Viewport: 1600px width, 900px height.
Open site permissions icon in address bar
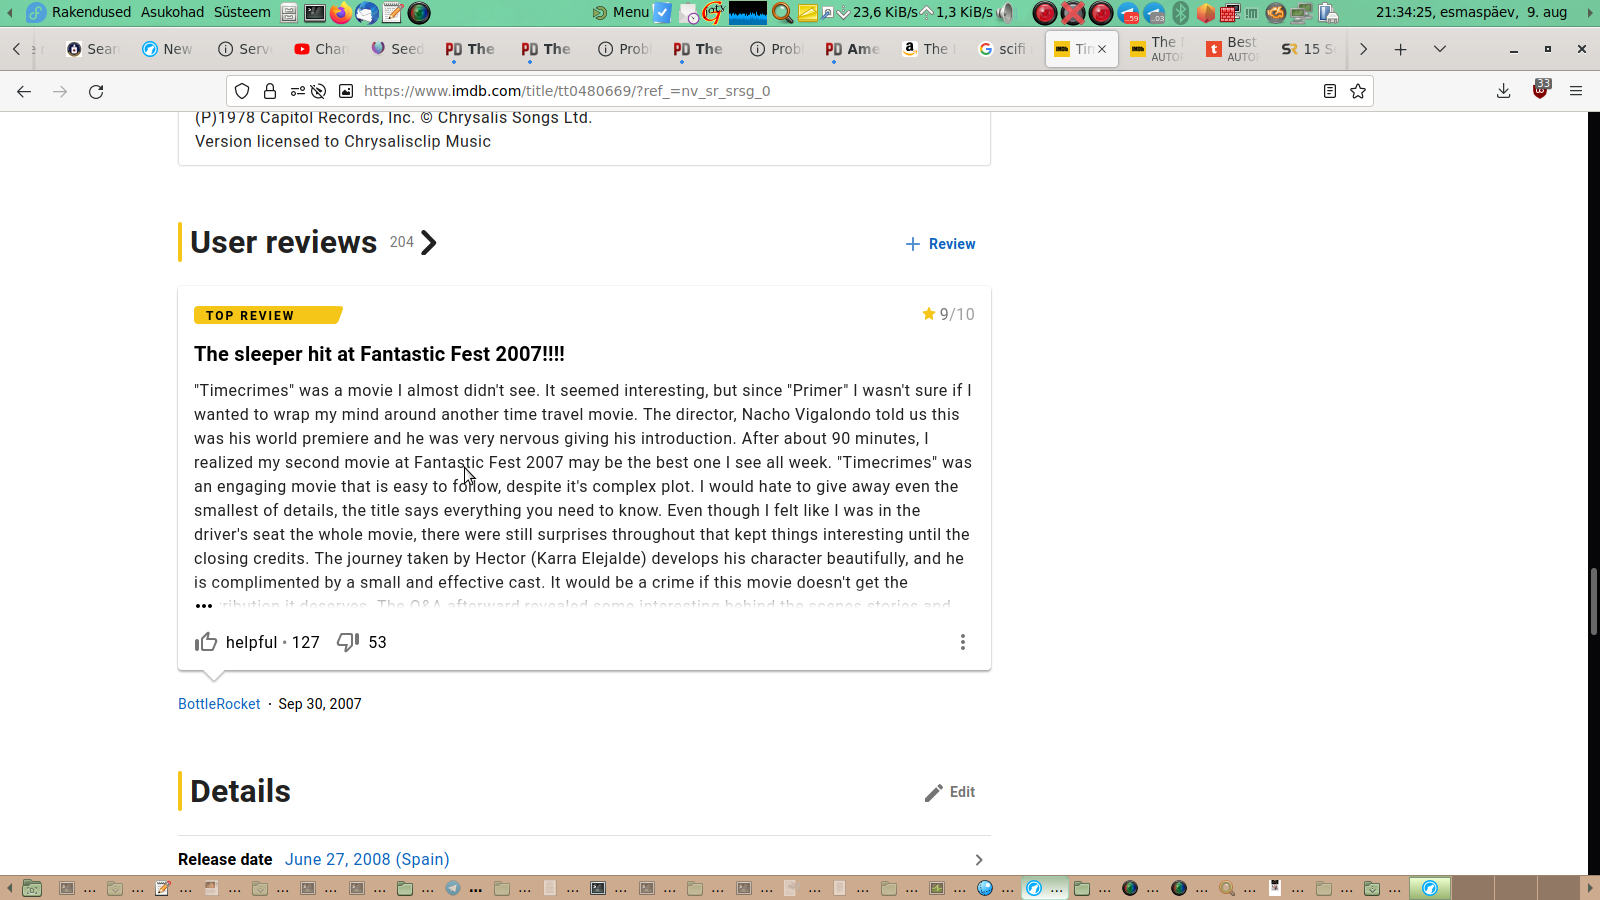click(x=297, y=91)
